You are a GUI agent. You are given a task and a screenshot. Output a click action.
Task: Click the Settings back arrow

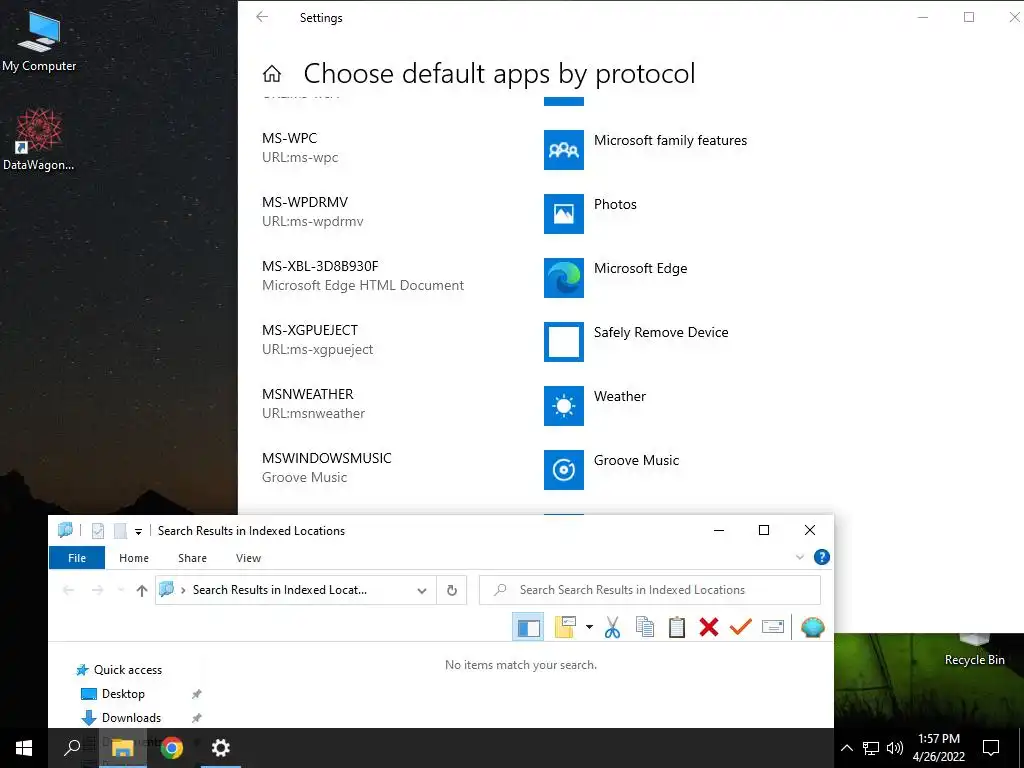point(263,17)
